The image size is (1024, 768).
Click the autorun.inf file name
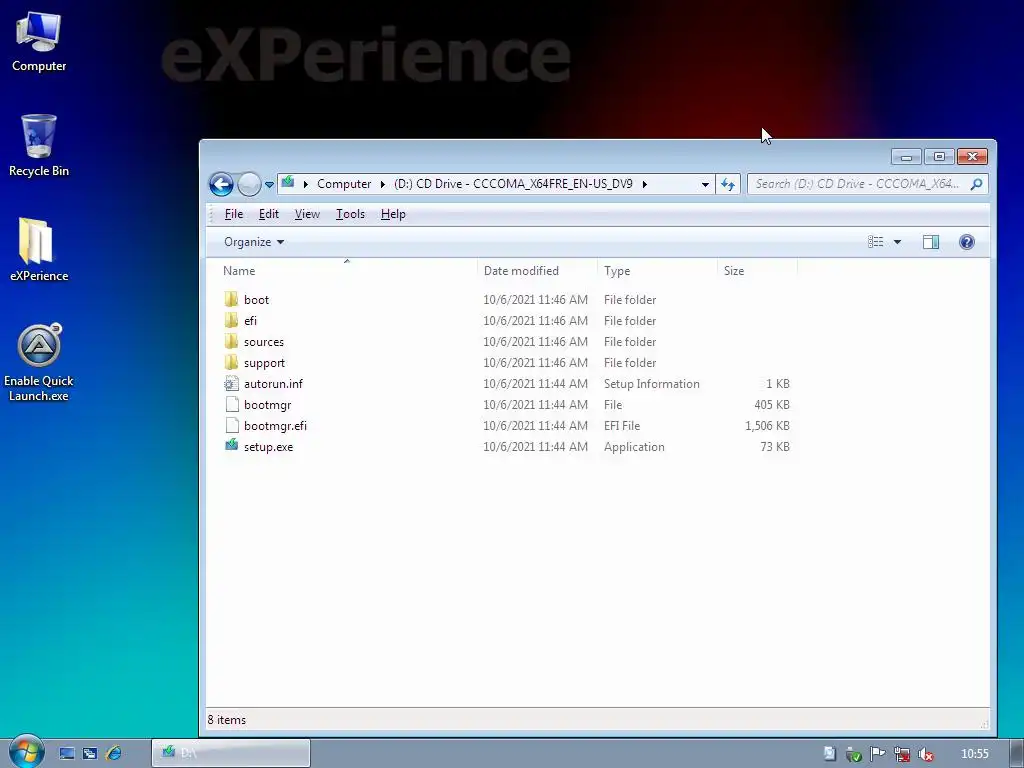[273, 384]
